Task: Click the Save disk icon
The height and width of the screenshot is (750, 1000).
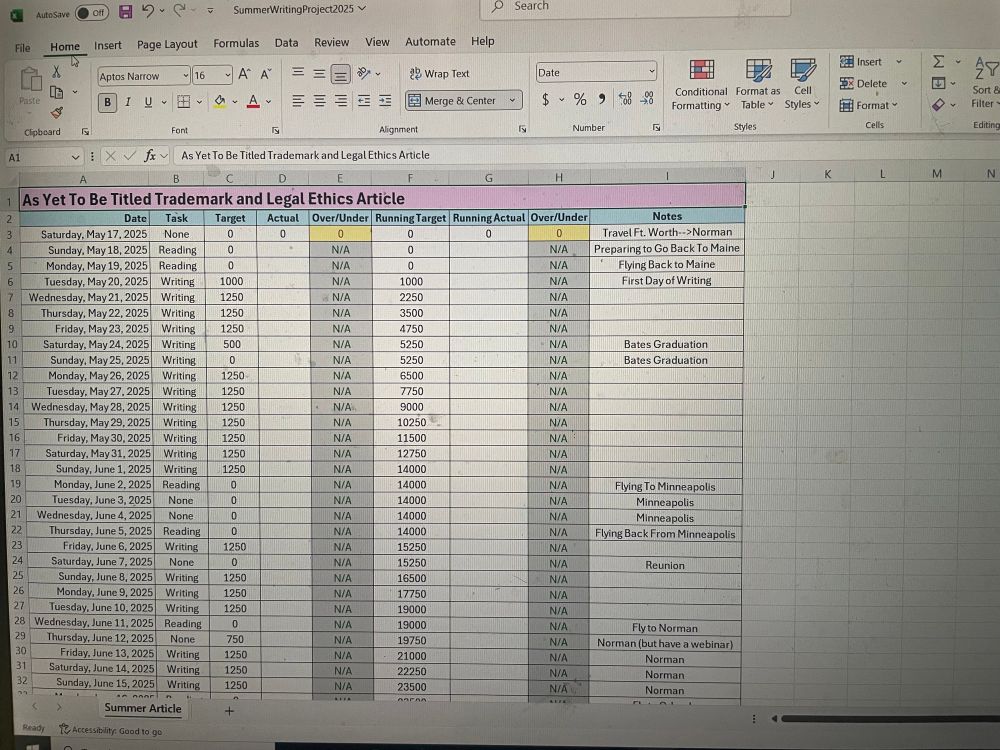Action: [x=126, y=11]
